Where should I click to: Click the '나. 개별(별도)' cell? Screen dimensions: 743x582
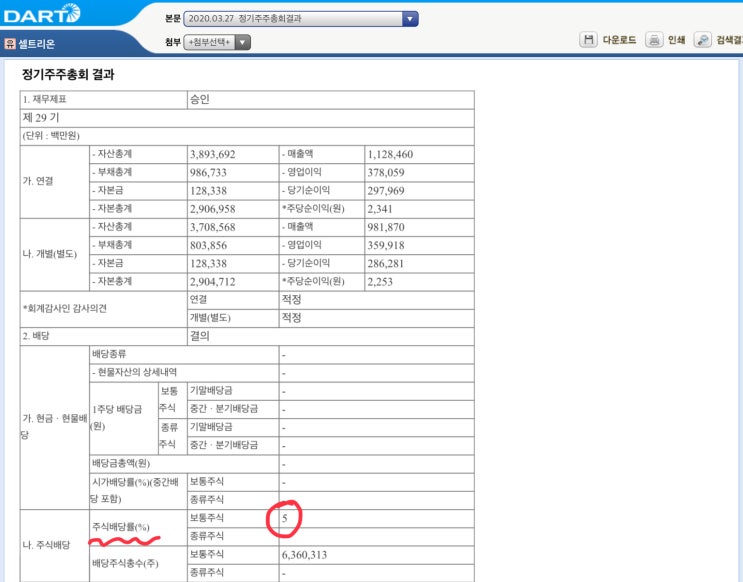tap(54, 255)
